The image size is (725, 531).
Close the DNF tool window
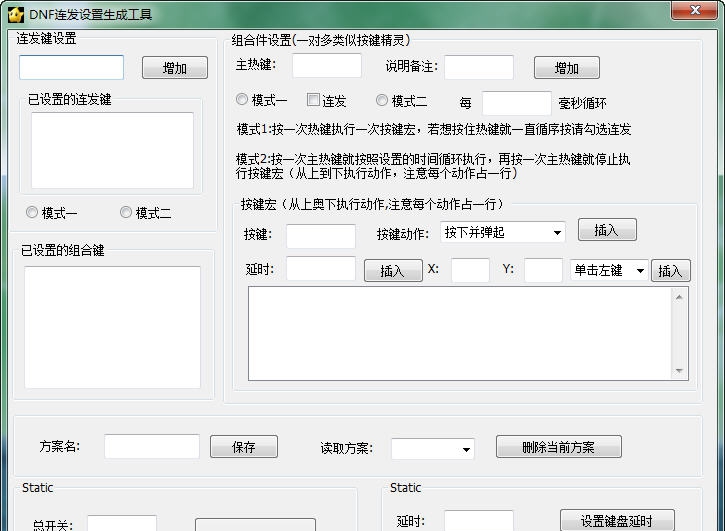[695, 10]
